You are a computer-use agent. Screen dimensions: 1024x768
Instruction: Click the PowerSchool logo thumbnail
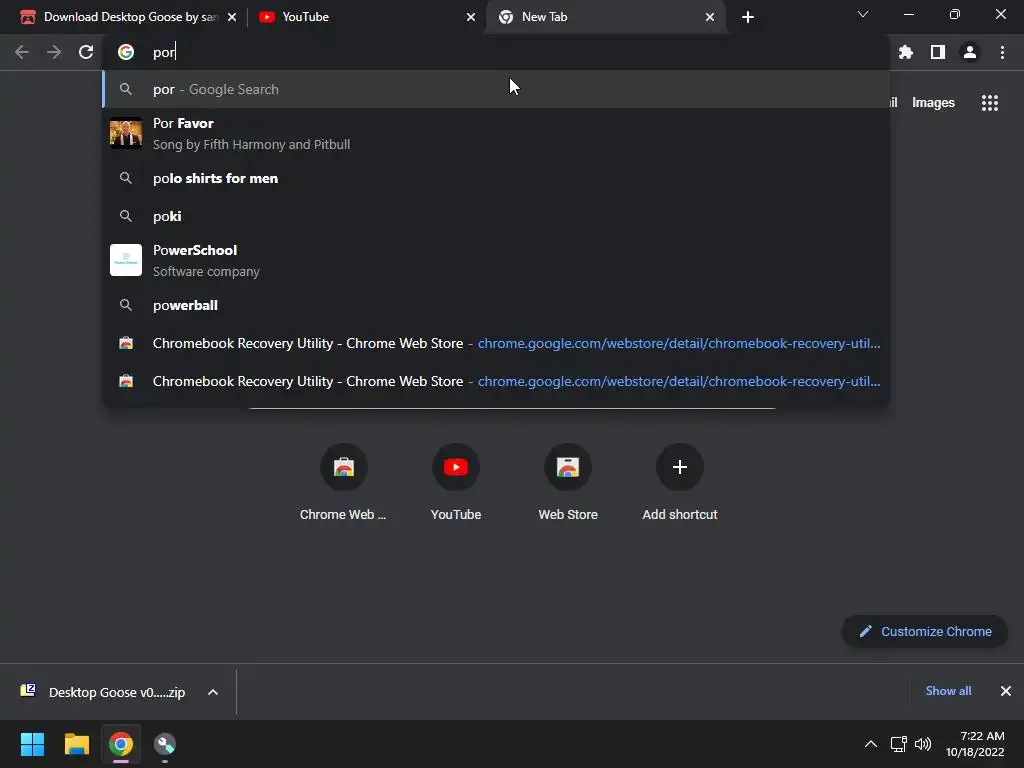click(126, 260)
